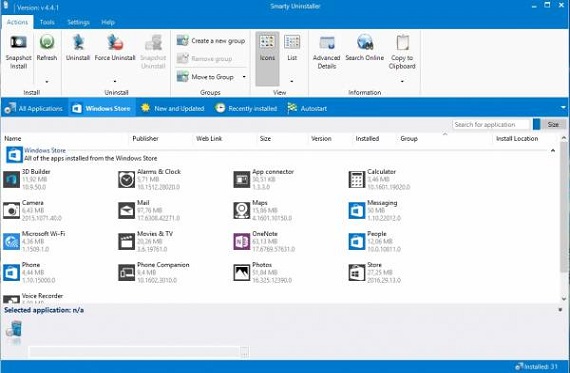Select the Microsoft Wi-Fi app
Viewport: 570px width, 373px height.
[x=34, y=241]
